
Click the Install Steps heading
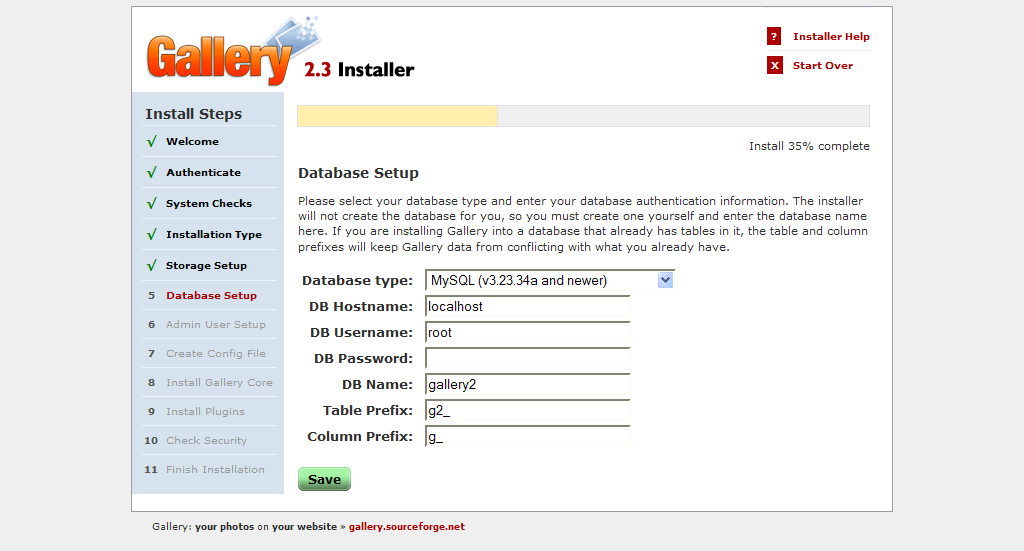pyautogui.click(x=193, y=114)
